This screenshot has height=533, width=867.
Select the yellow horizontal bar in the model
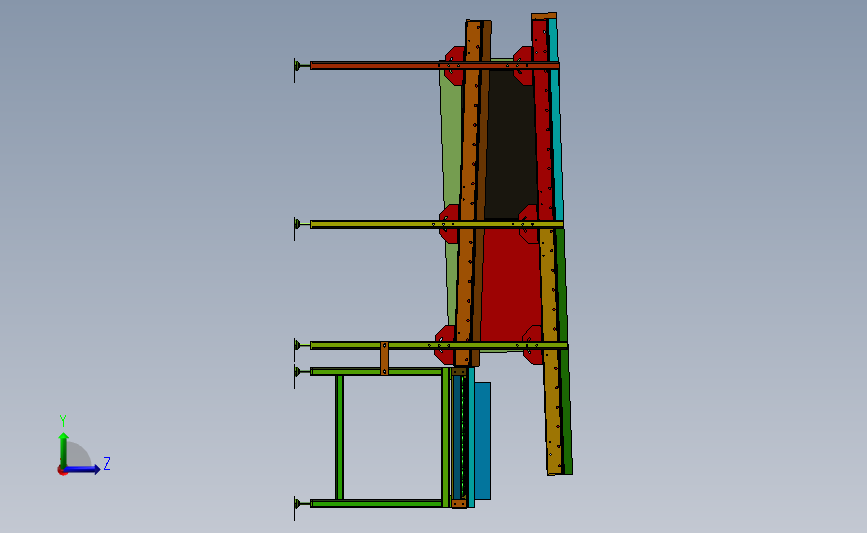coord(437,224)
